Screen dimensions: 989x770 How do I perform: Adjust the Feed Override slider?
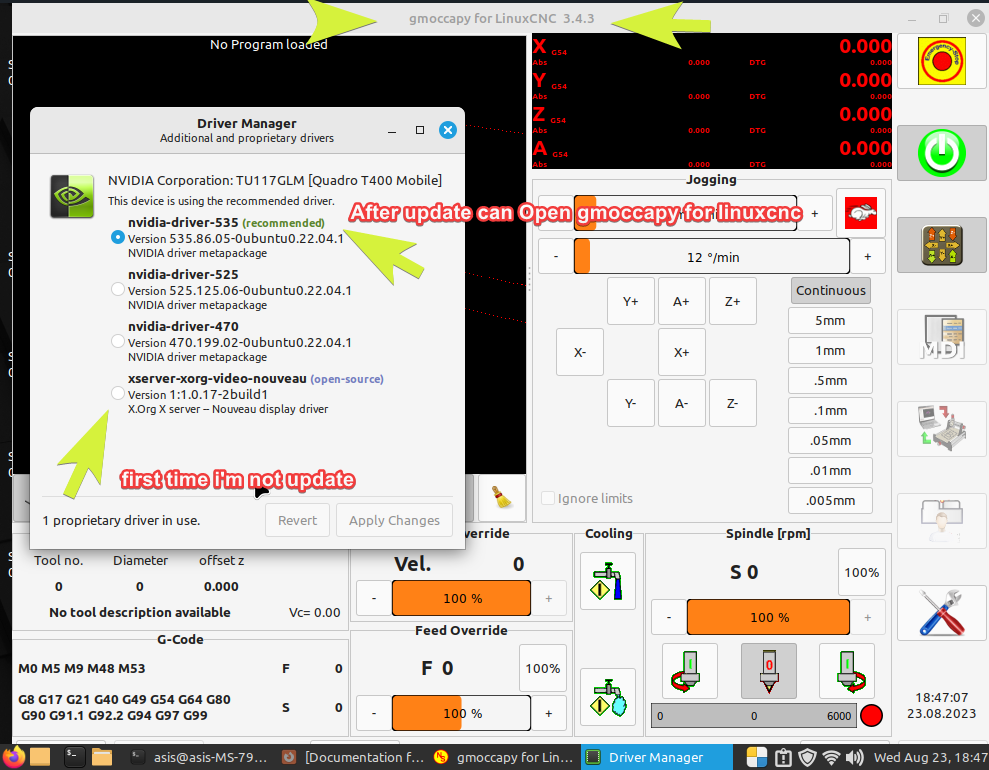click(461, 713)
